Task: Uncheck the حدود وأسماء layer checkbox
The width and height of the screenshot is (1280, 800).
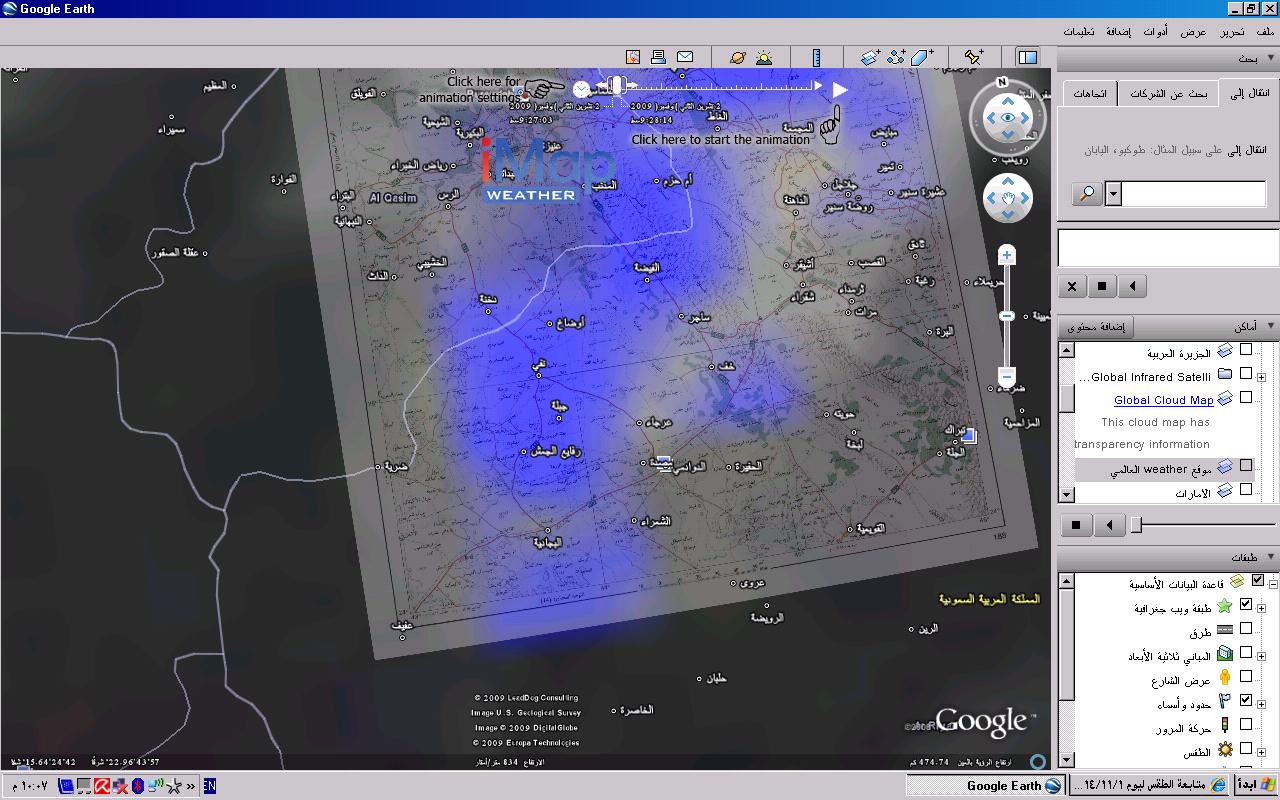Action: click(1246, 701)
